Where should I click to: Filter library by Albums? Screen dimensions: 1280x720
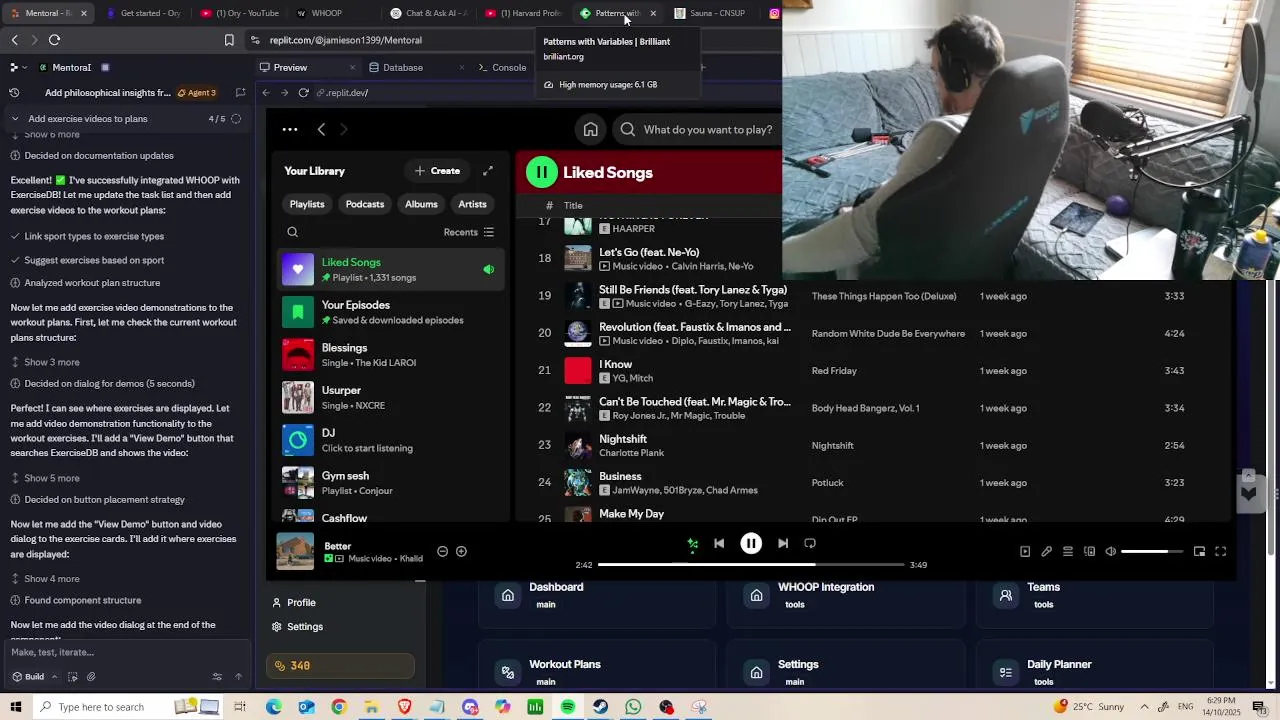(x=421, y=204)
